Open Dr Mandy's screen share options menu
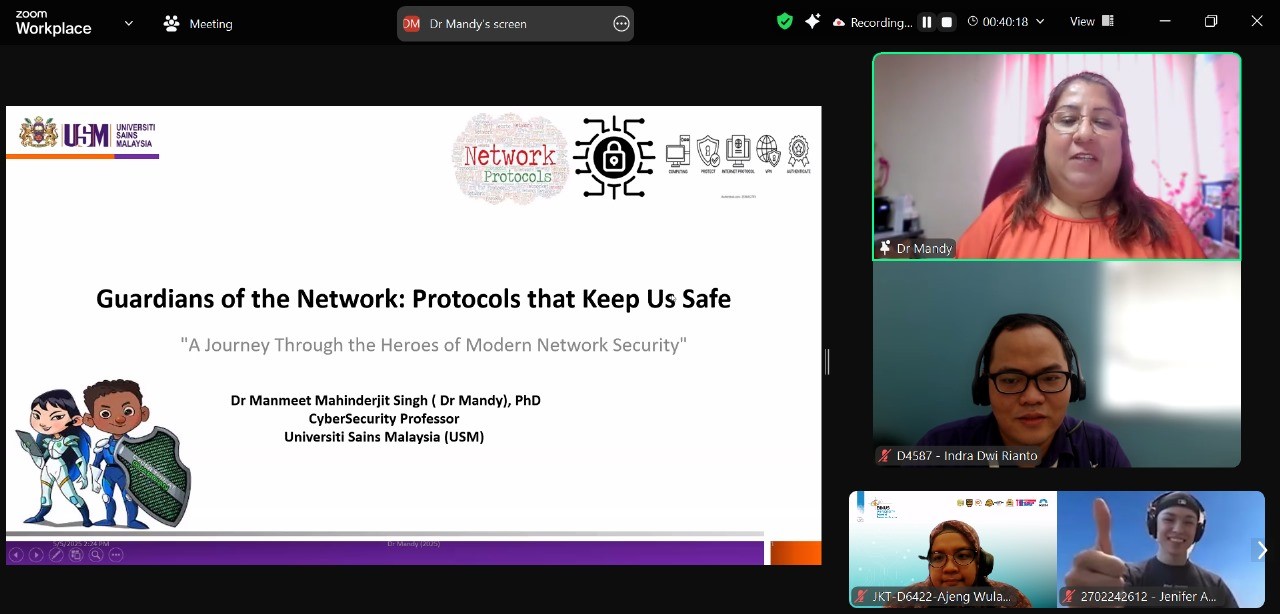This screenshot has height=614, width=1280. coord(621,24)
